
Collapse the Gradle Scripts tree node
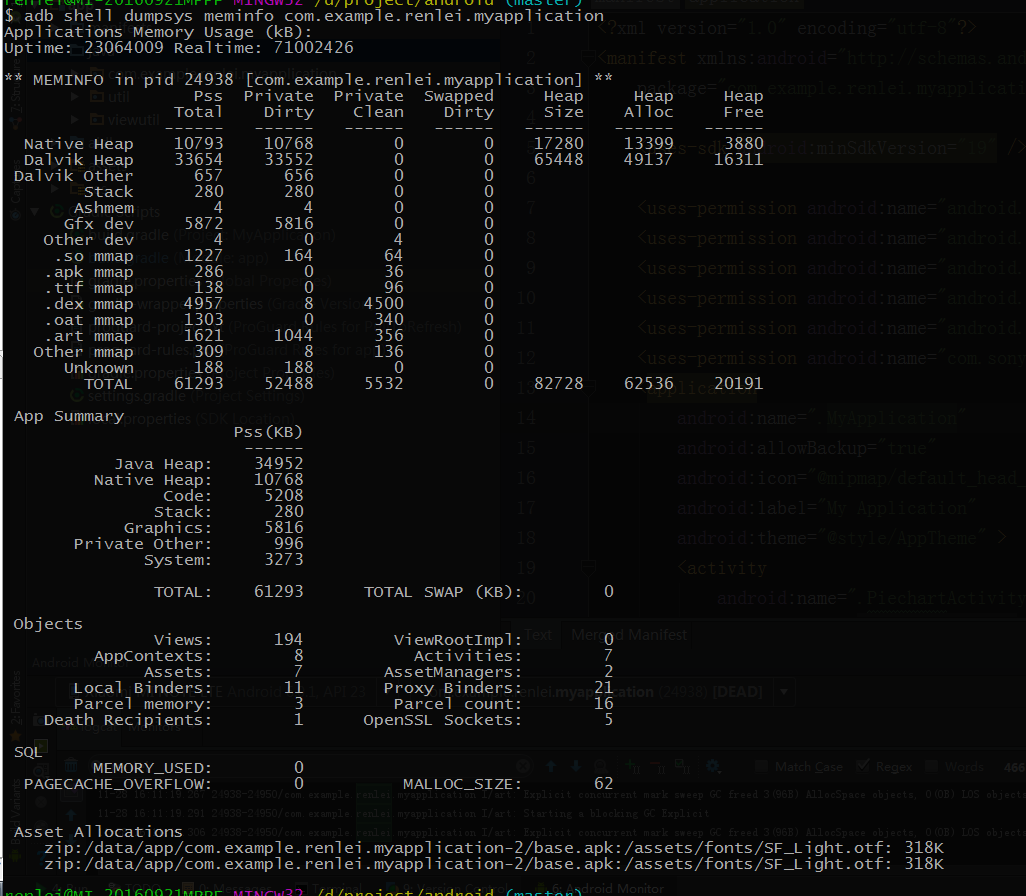coord(35,211)
